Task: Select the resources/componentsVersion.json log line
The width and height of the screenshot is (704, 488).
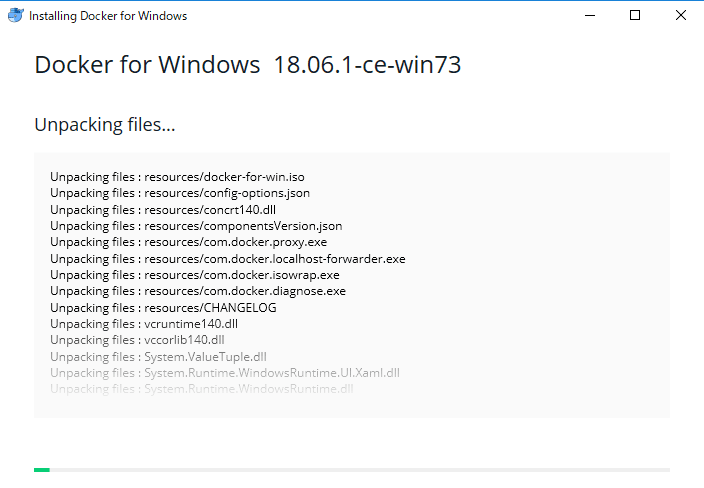Action: [x=196, y=226]
